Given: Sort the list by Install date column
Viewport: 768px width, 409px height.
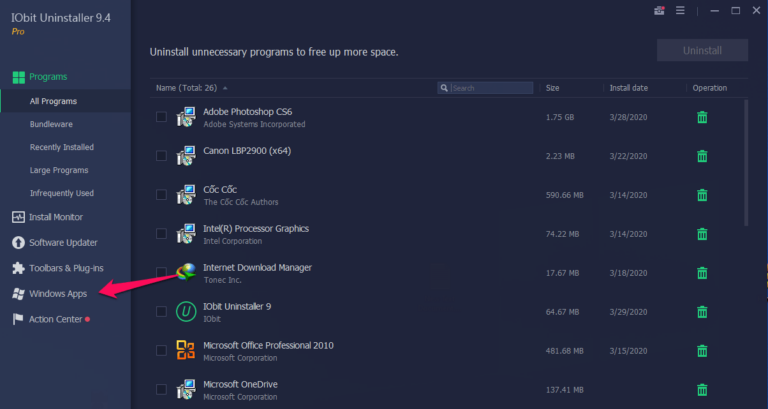Looking at the screenshot, I should point(630,88).
